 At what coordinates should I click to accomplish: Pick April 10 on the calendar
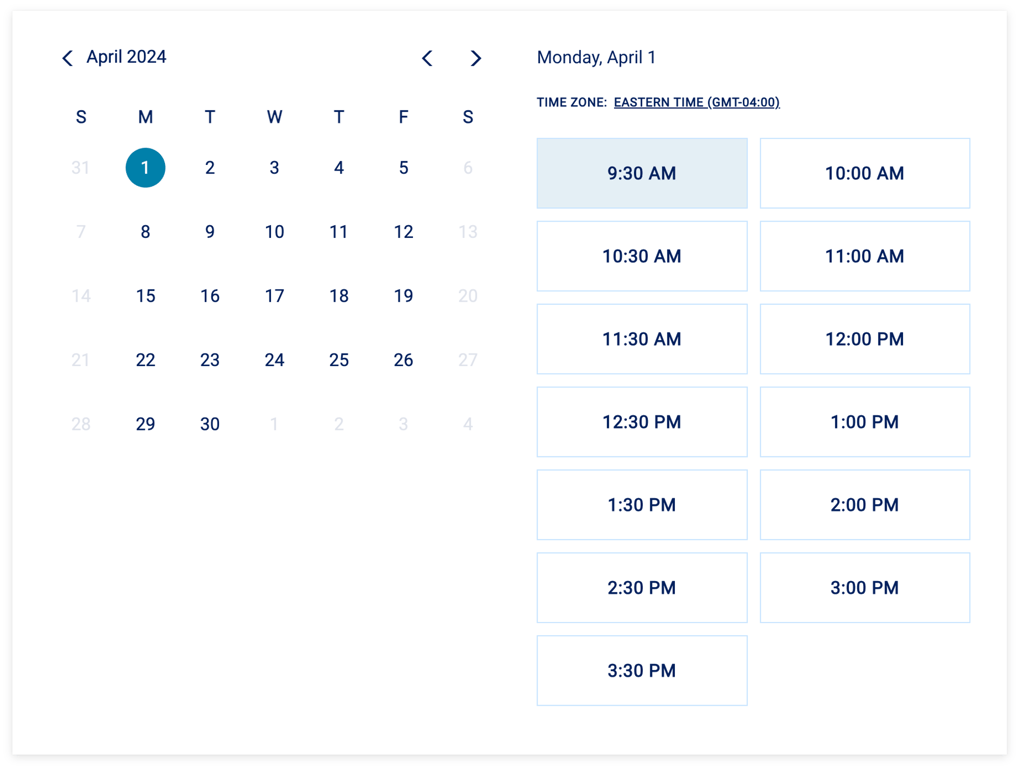click(274, 232)
